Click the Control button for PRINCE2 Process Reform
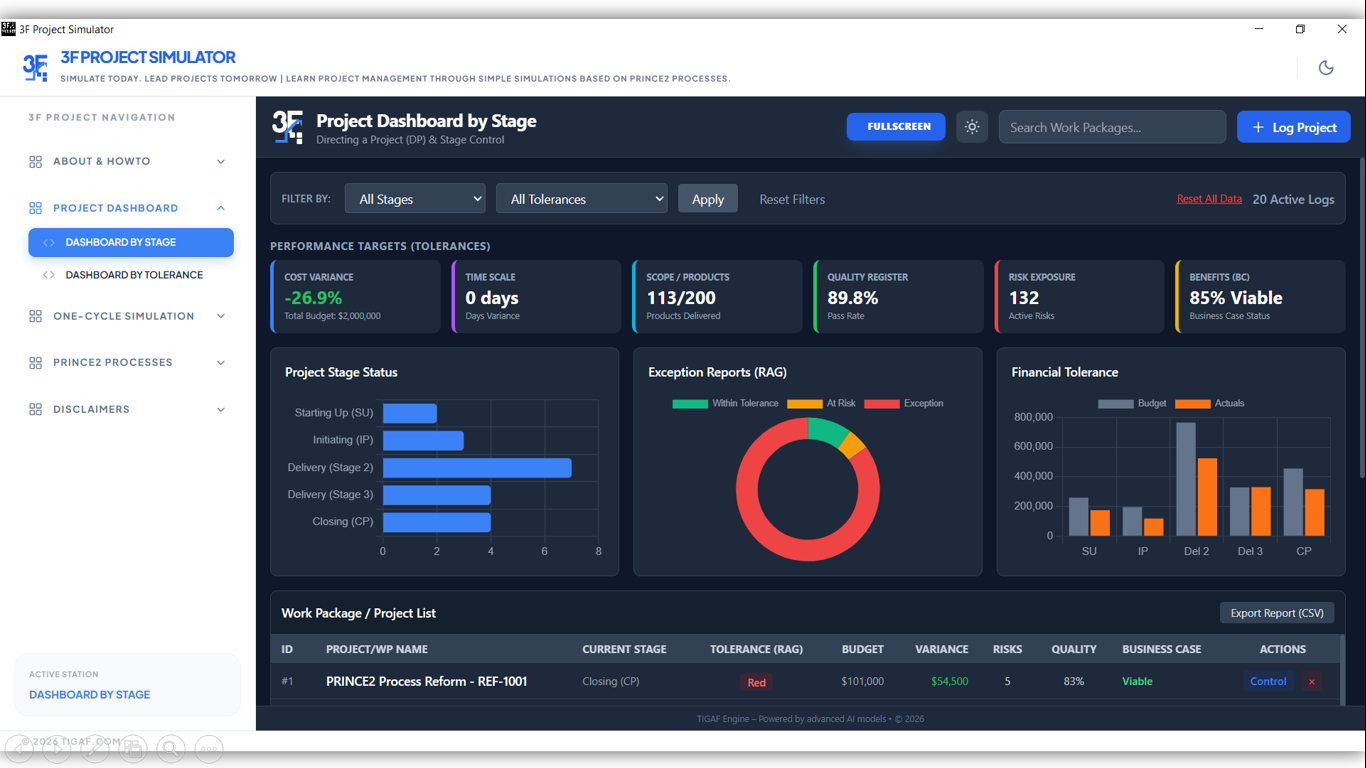The width and height of the screenshot is (1366, 768). (x=1268, y=681)
